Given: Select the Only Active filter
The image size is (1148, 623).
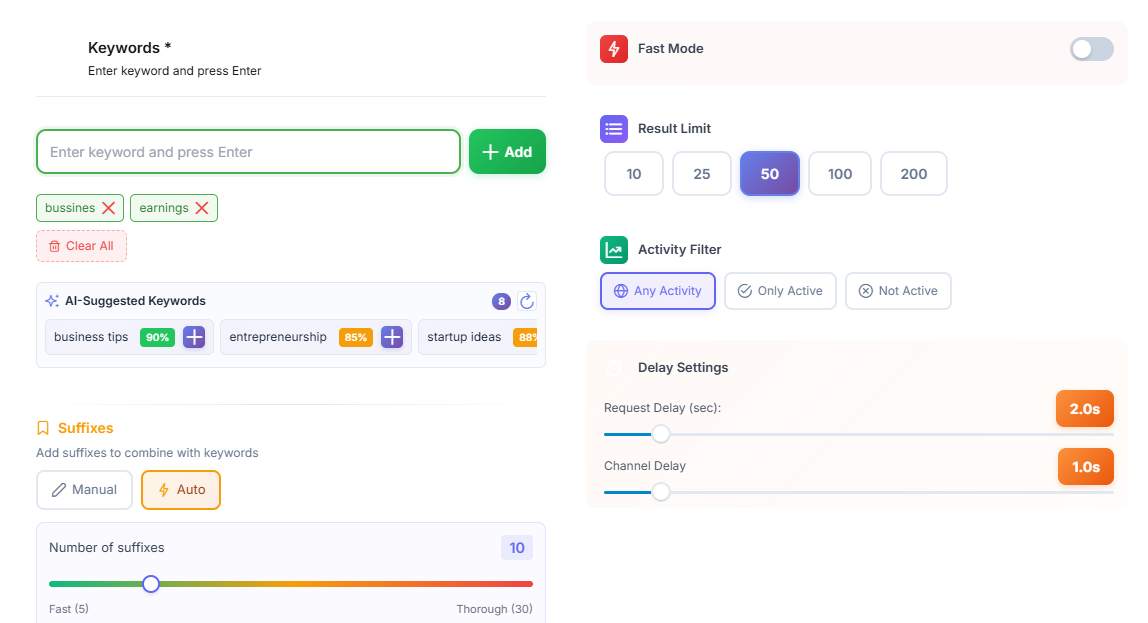Looking at the screenshot, I should 780,290.
